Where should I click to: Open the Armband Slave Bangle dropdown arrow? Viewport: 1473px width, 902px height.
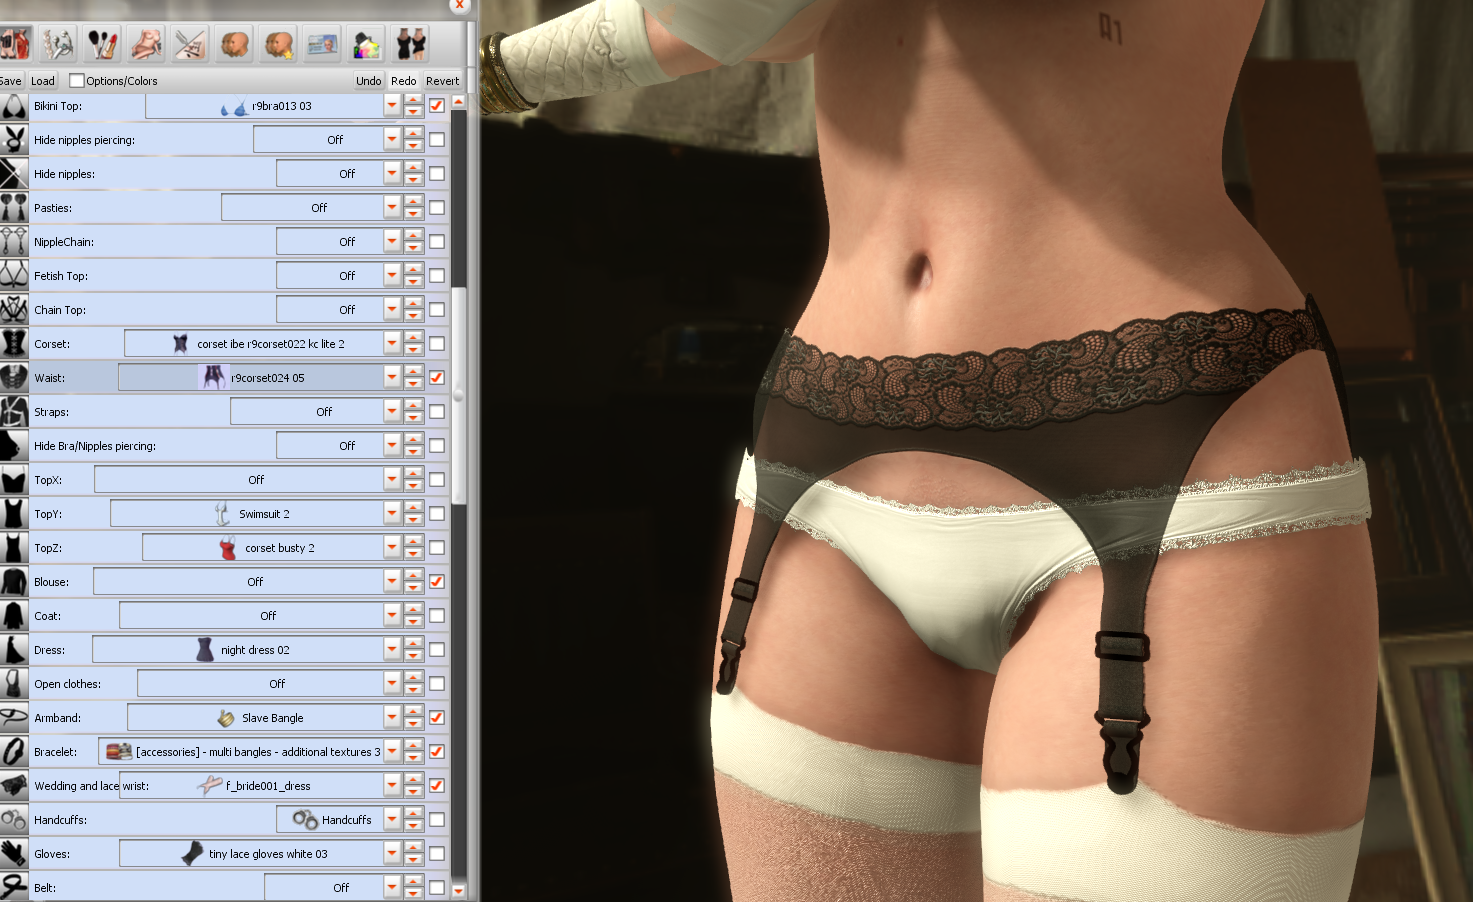click(x=392, y=717)
